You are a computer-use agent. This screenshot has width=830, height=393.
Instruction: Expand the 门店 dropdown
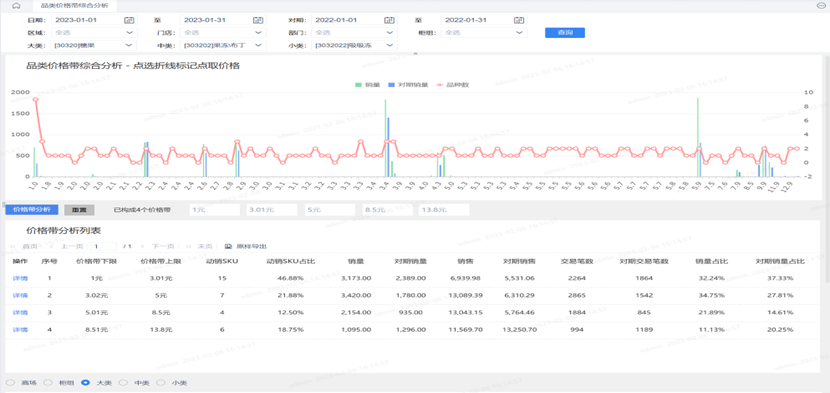223,33
